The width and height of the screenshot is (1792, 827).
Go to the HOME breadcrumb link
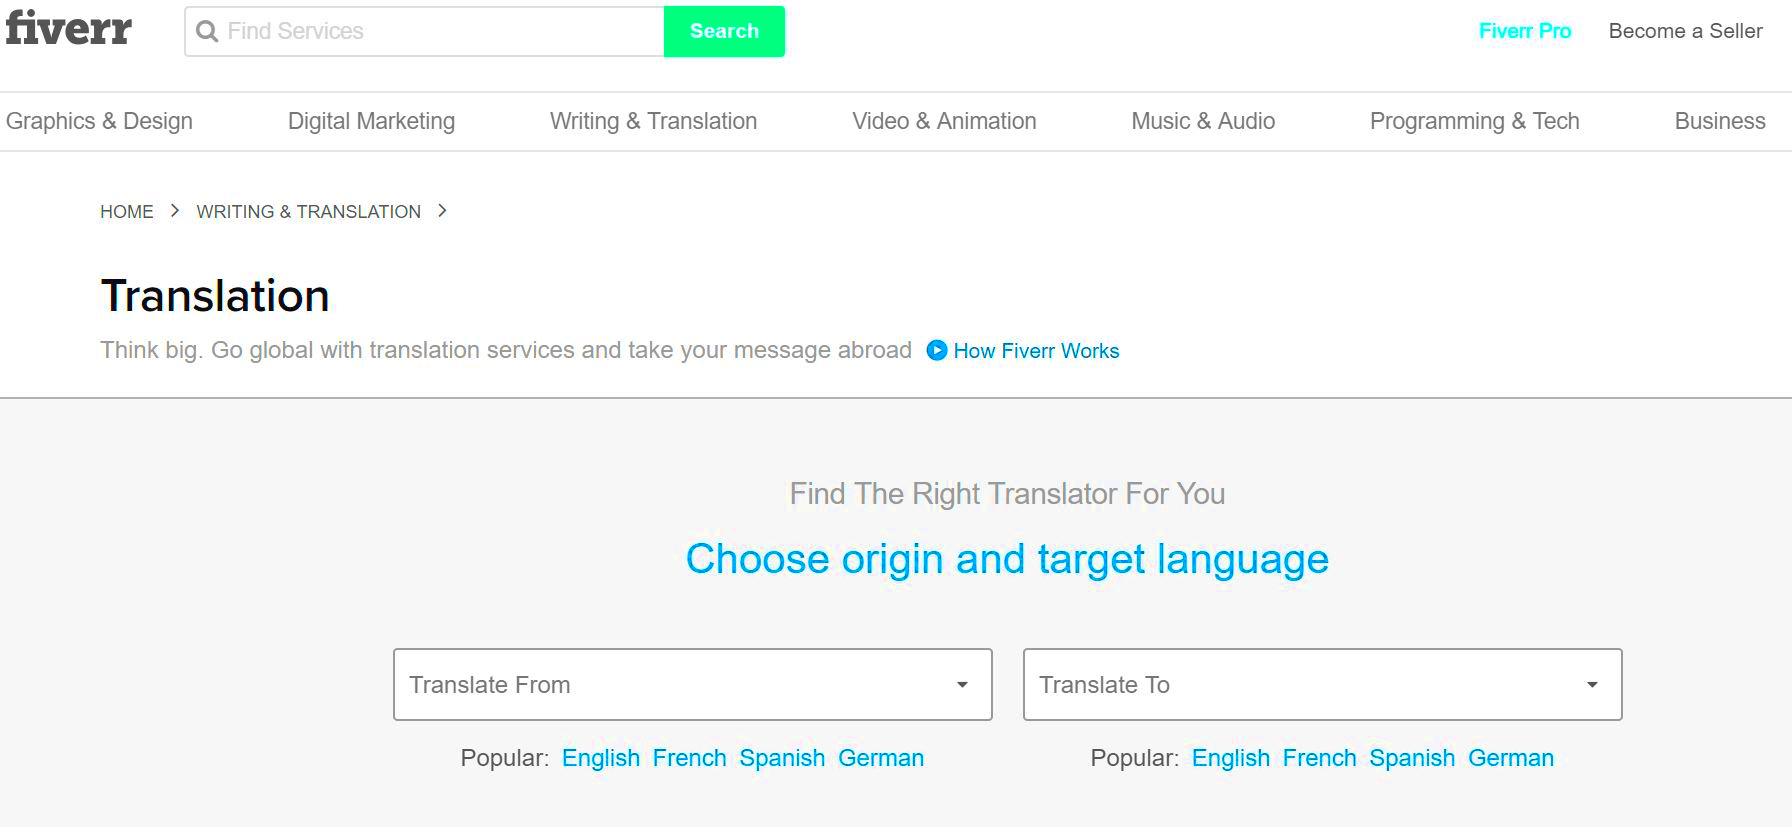127,212
